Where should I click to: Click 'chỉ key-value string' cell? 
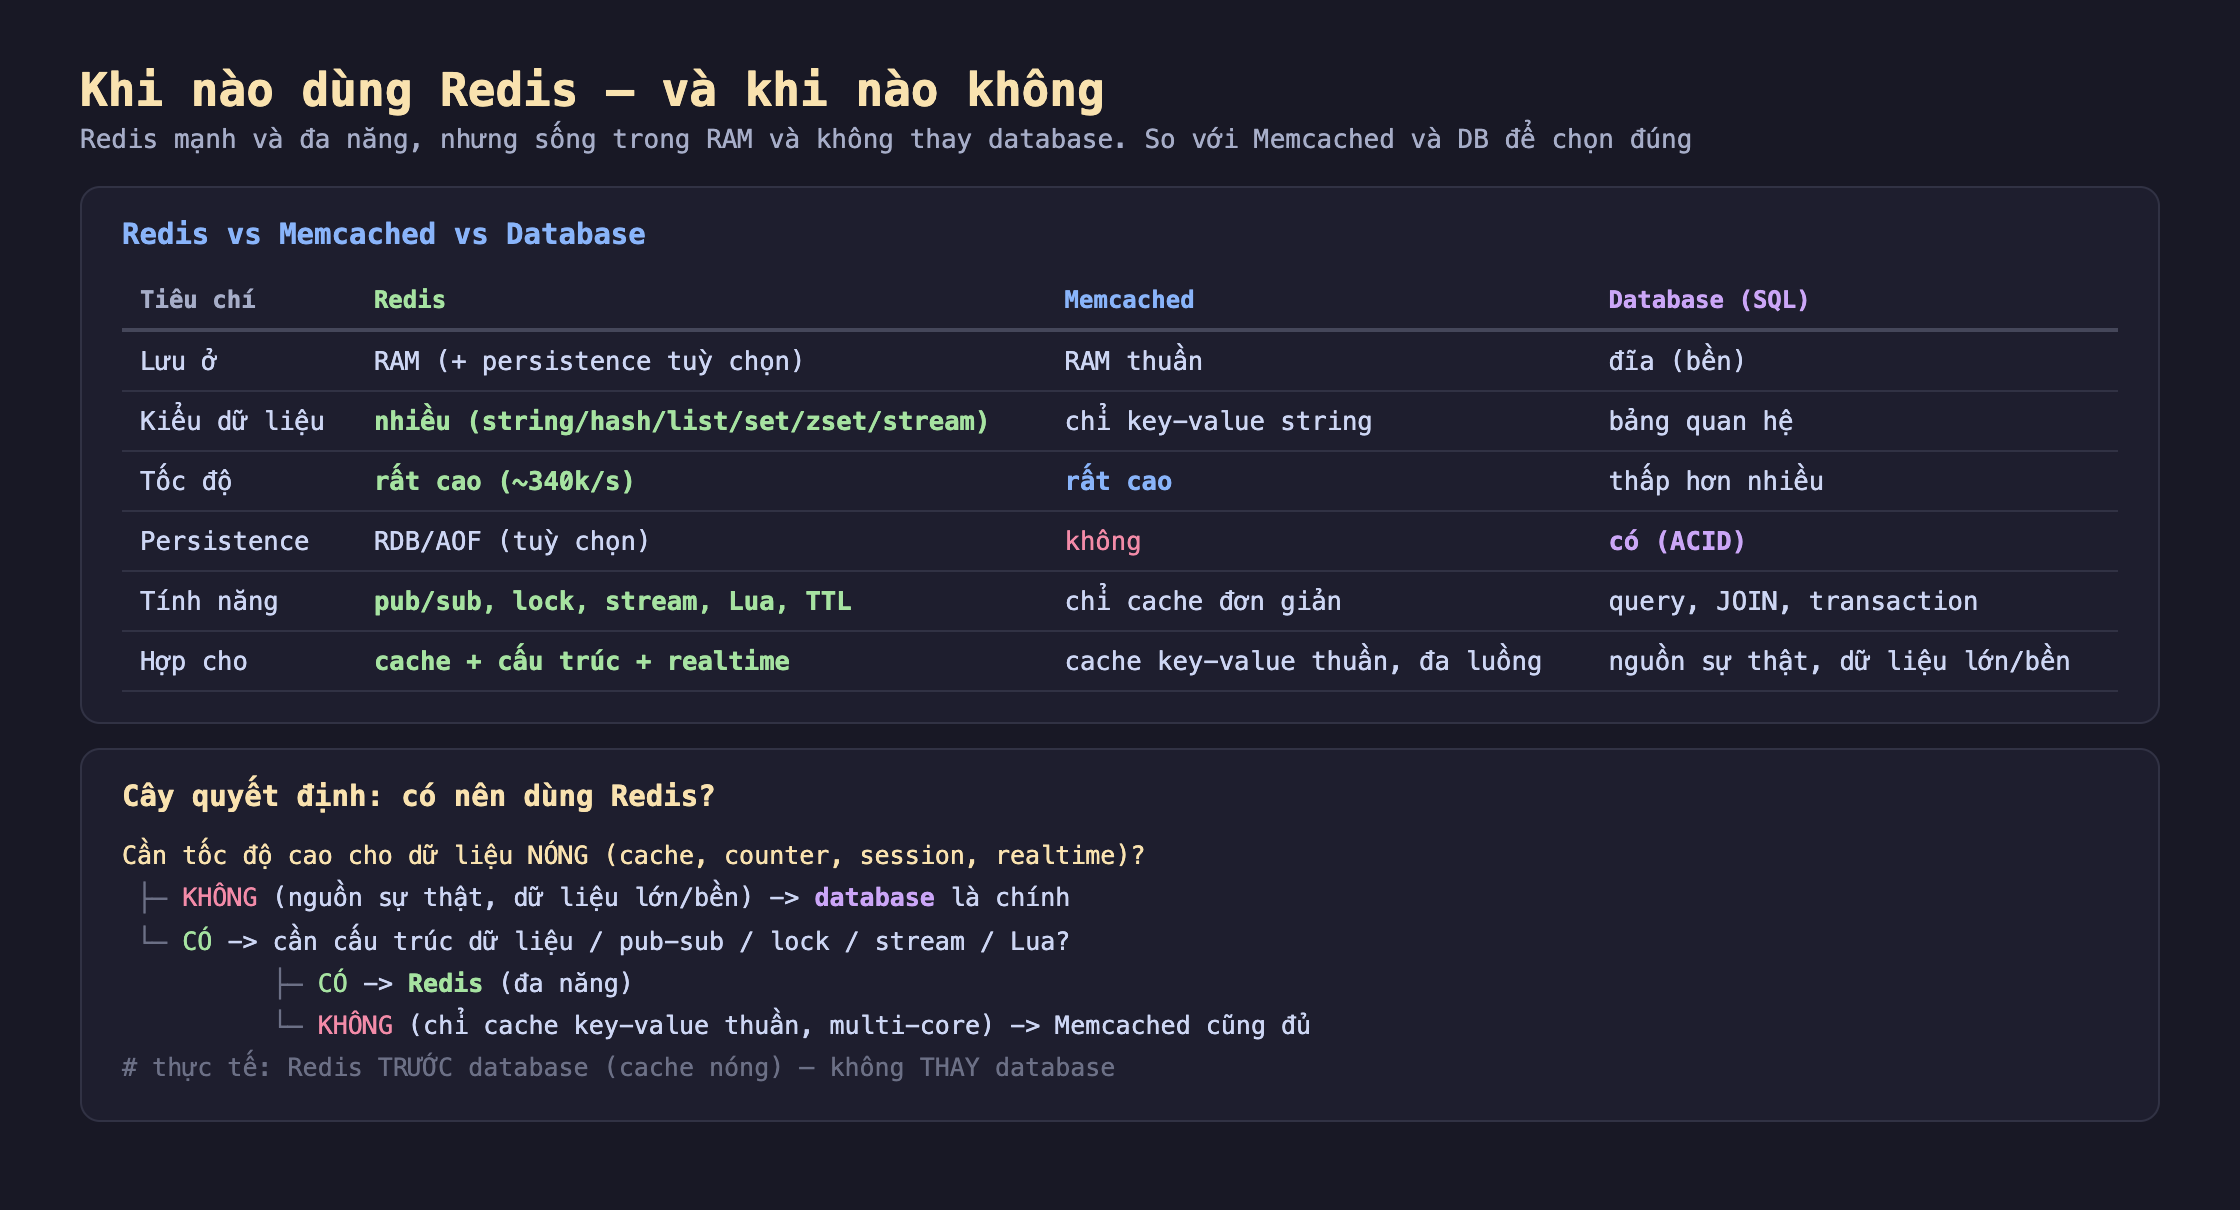click(x=1218, y=421)
